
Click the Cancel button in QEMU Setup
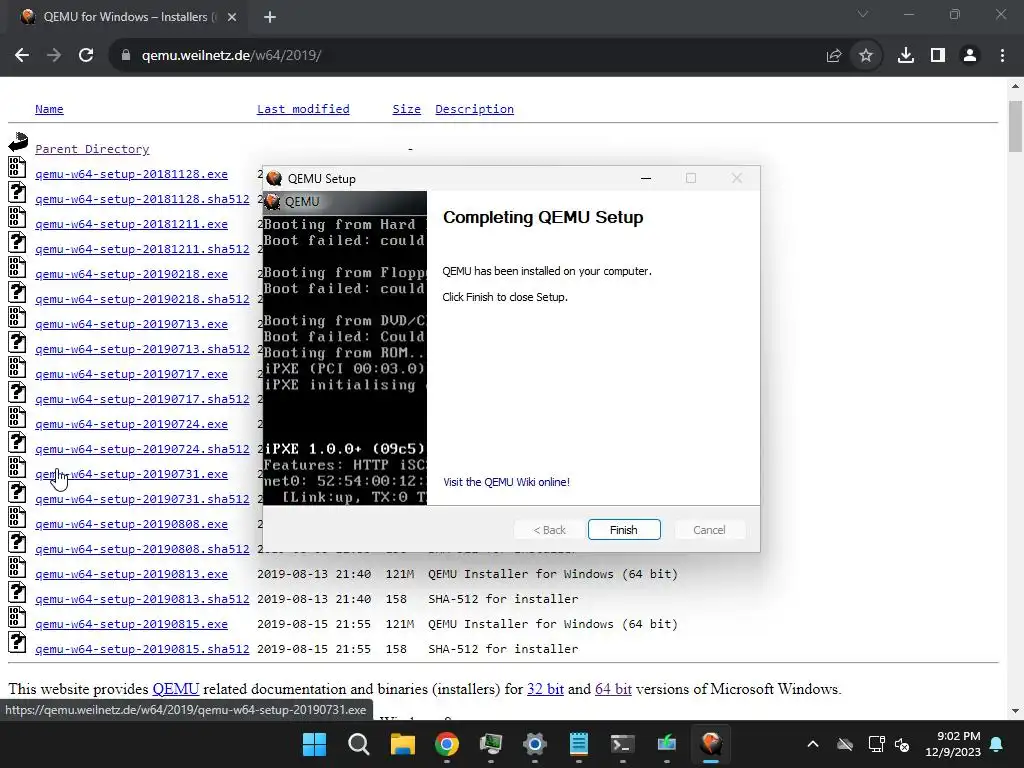click(x=709, y=530)
